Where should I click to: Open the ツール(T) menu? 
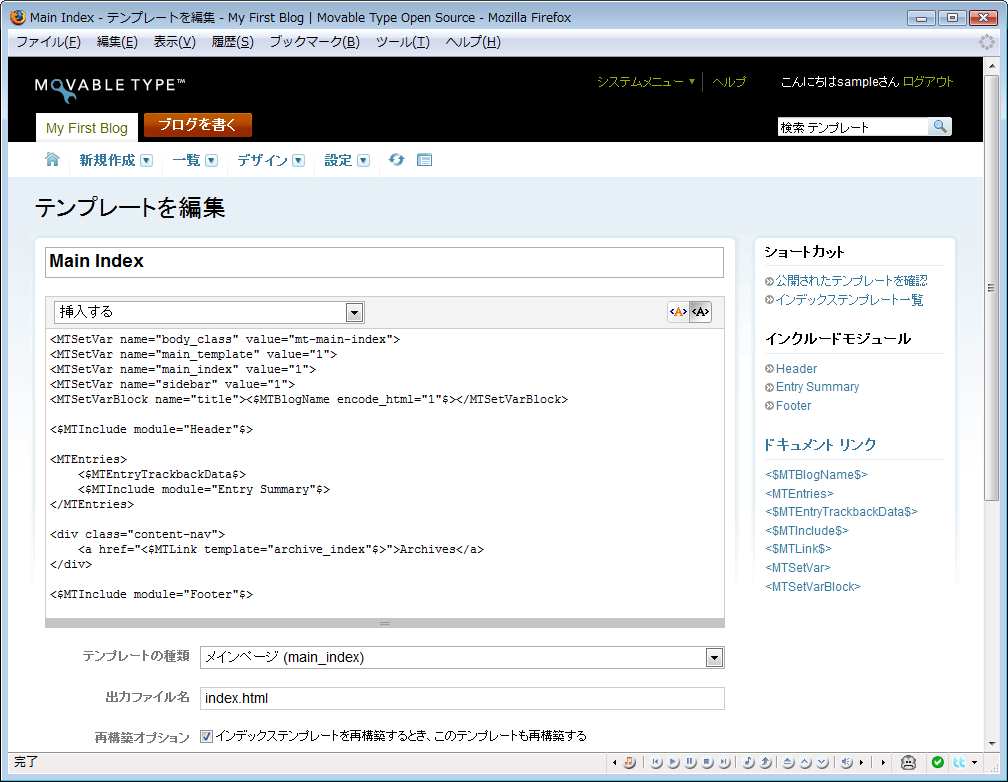[x=402, y=42]
